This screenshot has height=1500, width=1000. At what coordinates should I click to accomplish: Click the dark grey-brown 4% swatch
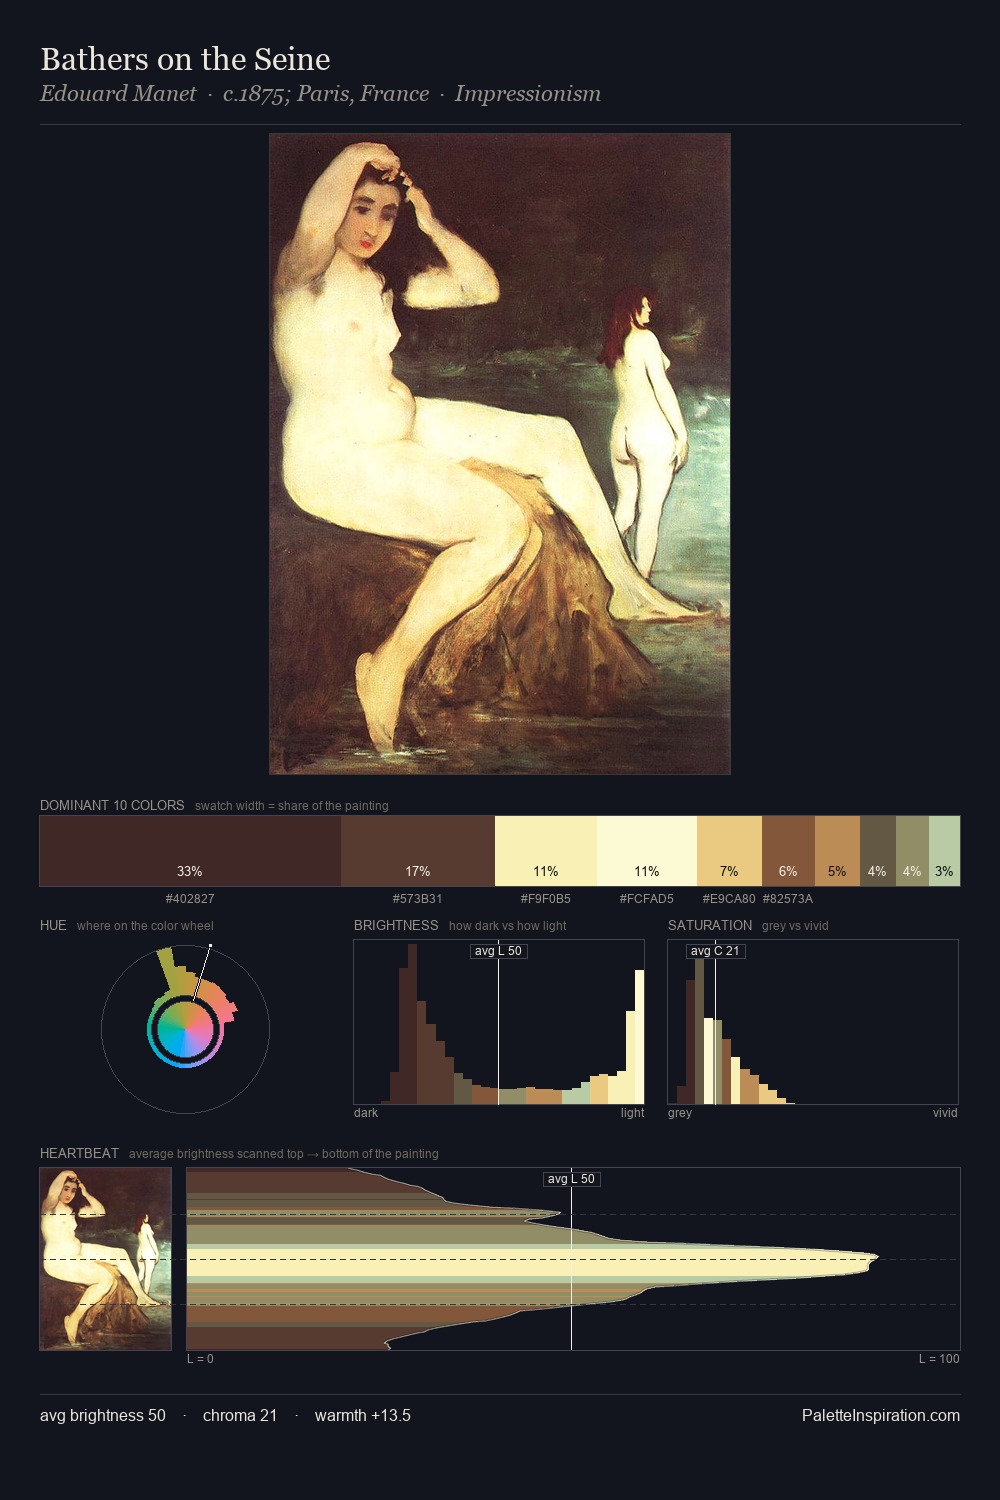coord(878,851)
